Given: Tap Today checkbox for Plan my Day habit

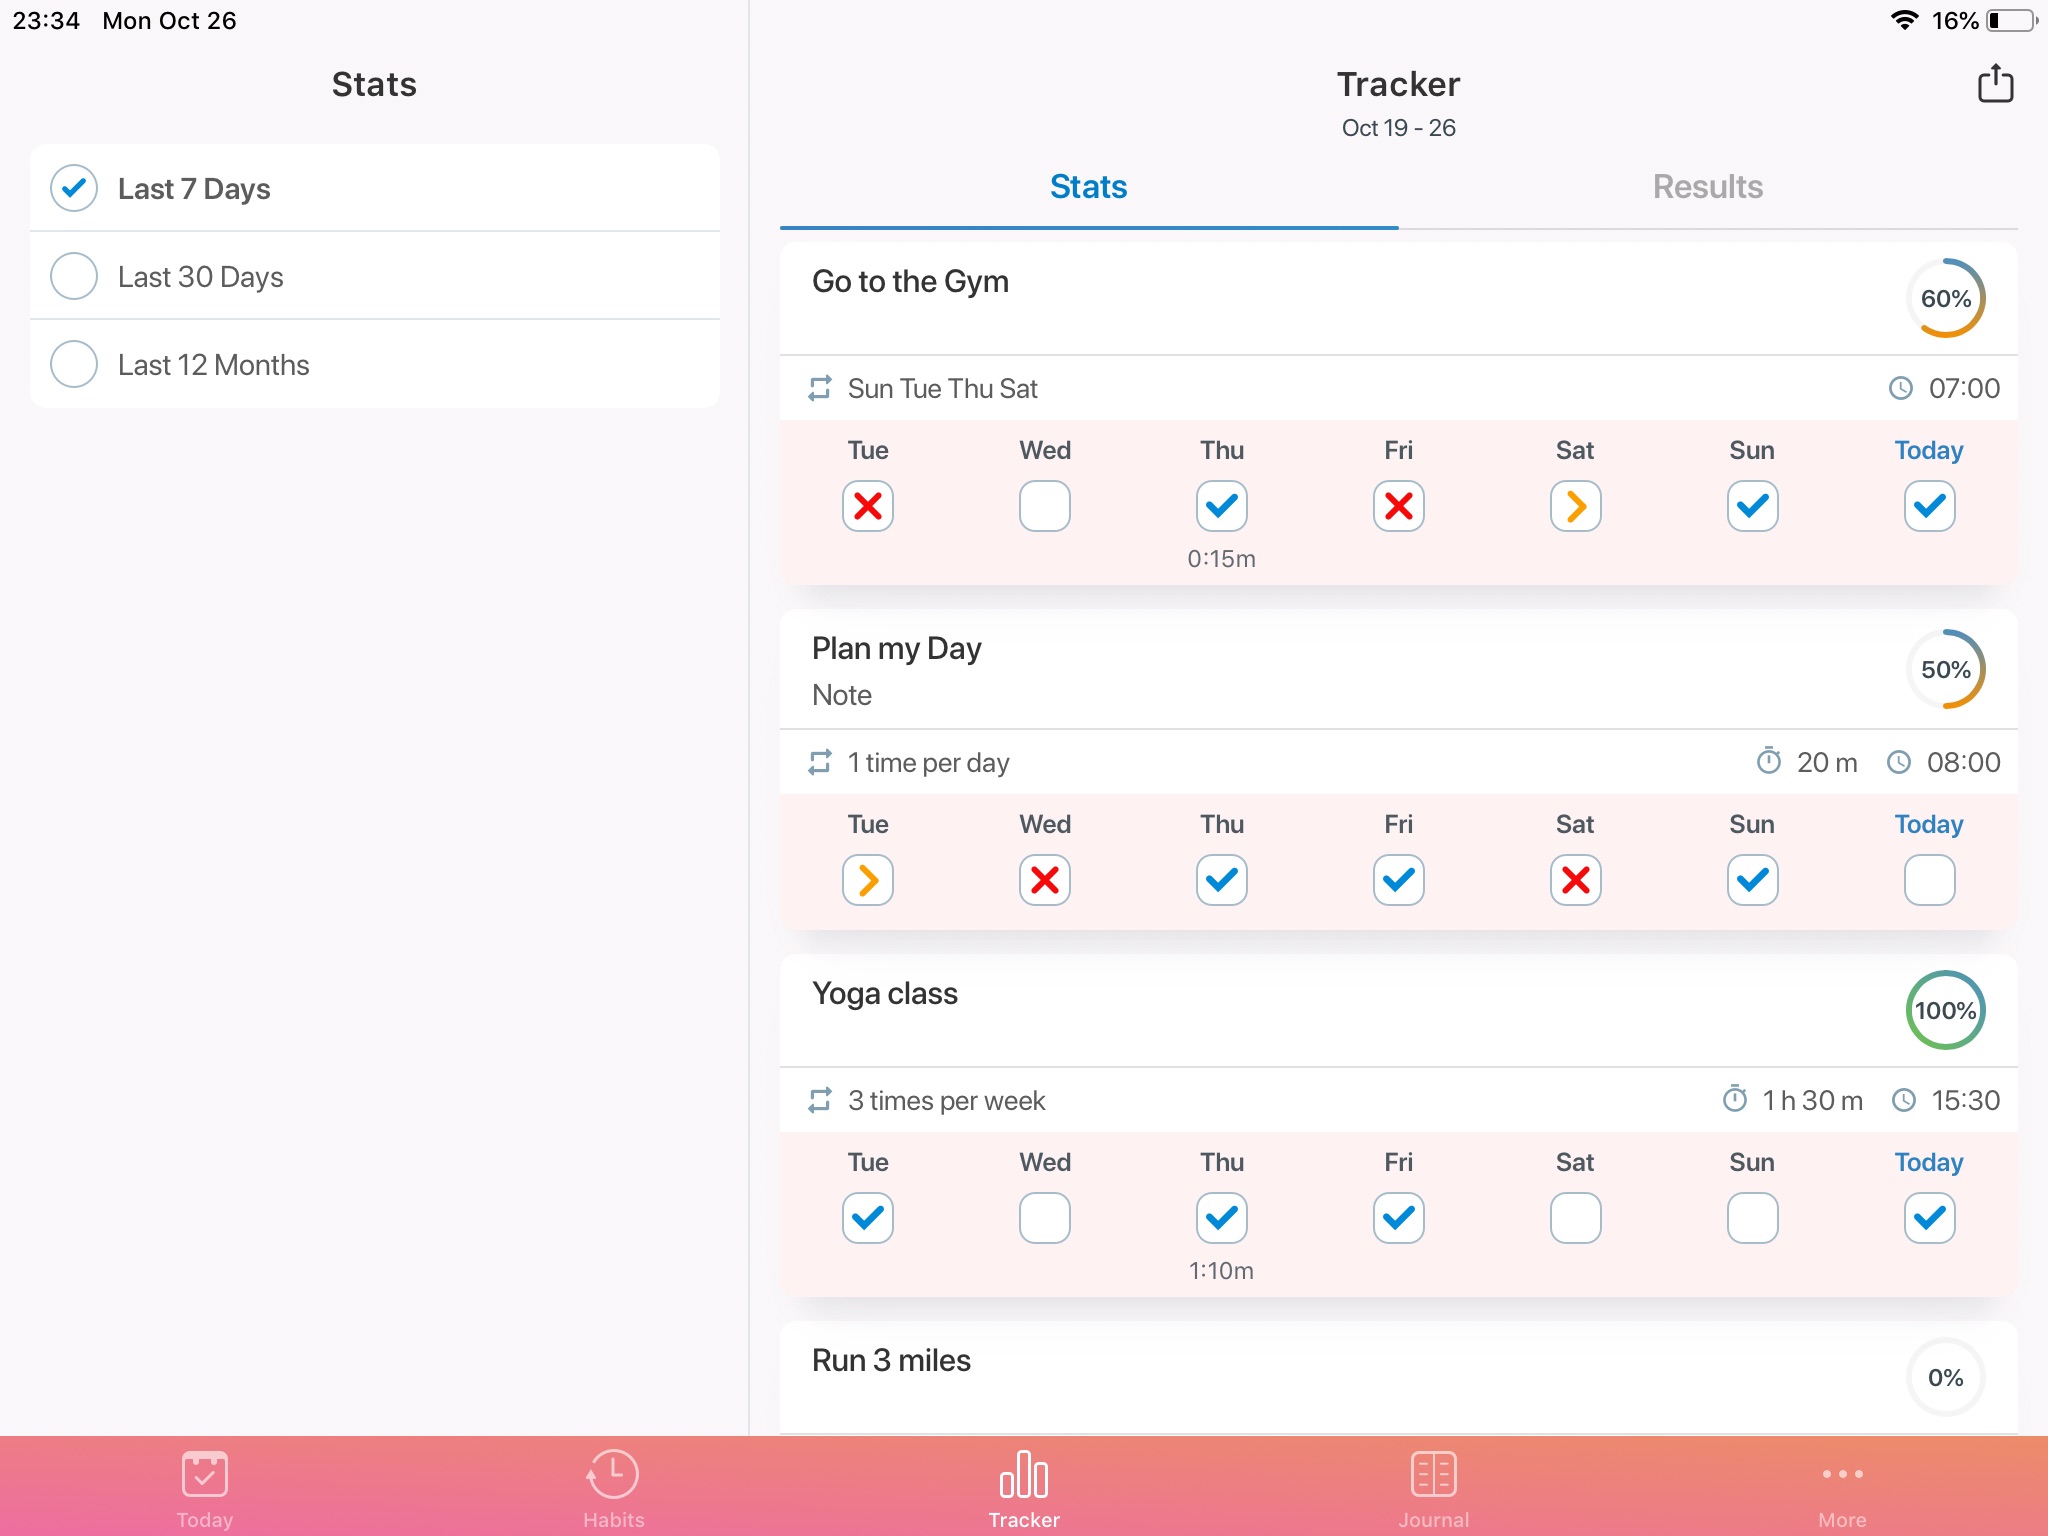Looking at the screenshot, I should click(x=1929, y=879).
